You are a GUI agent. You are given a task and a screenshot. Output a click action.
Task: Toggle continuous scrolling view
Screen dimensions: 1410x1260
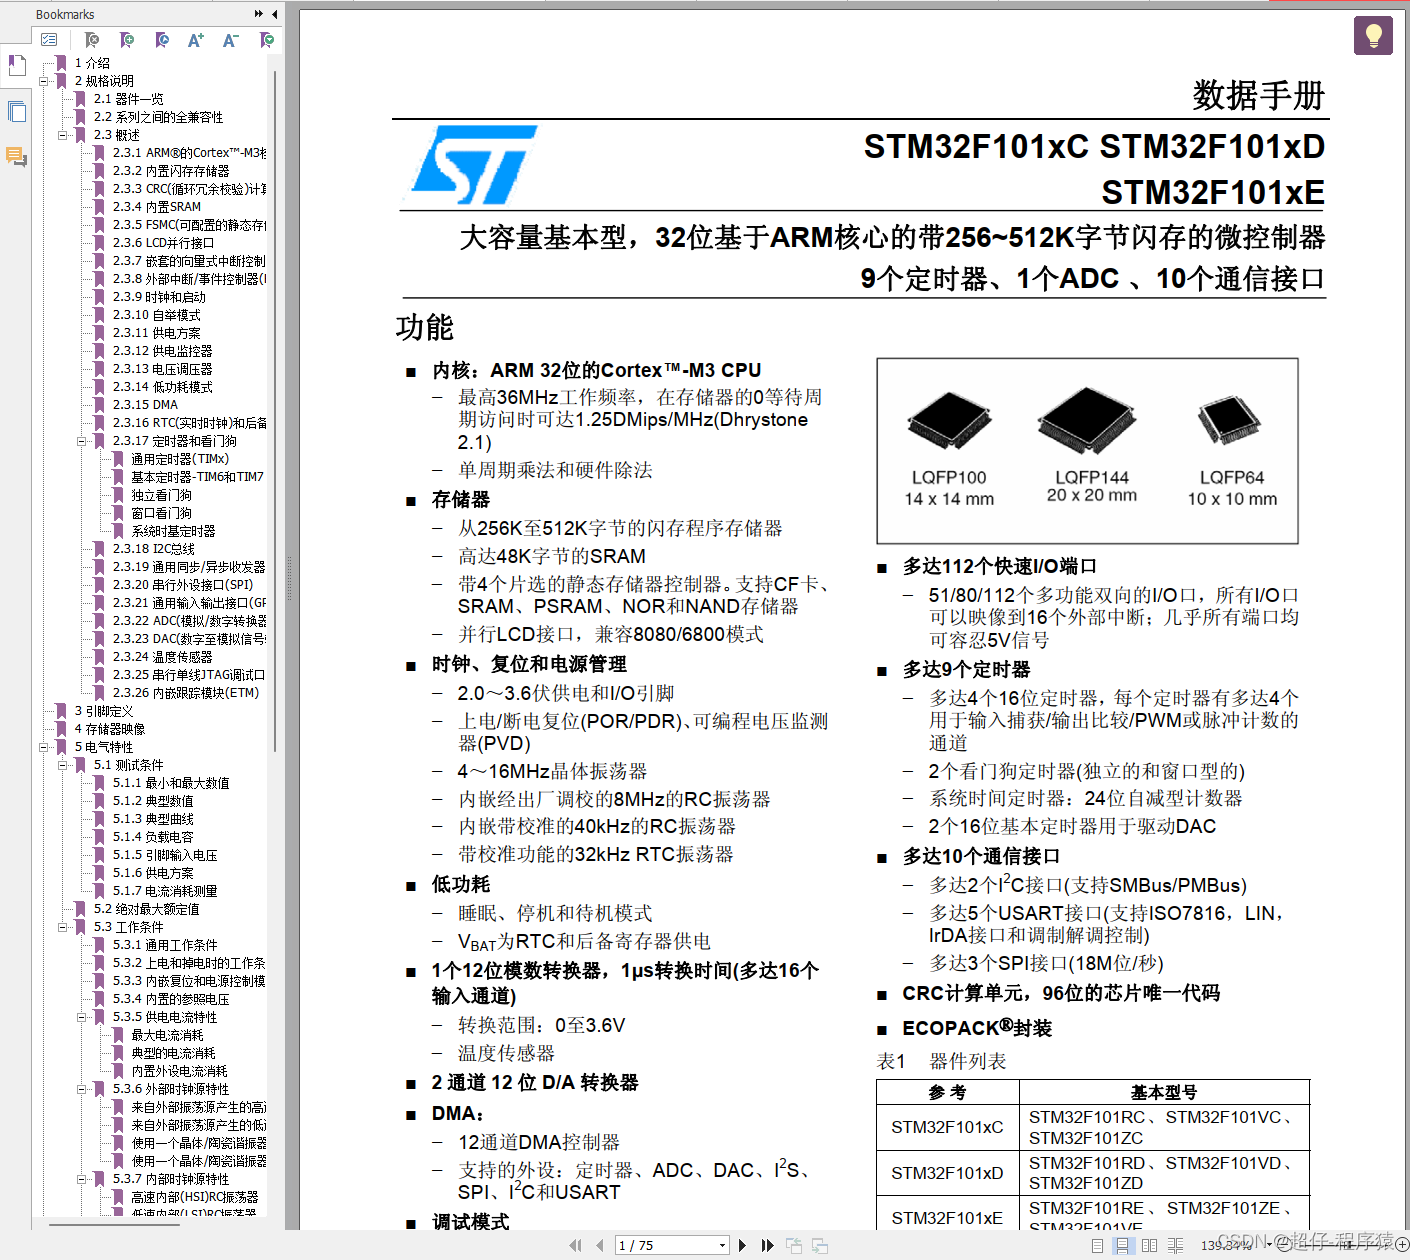(x=1122, y=1245)
